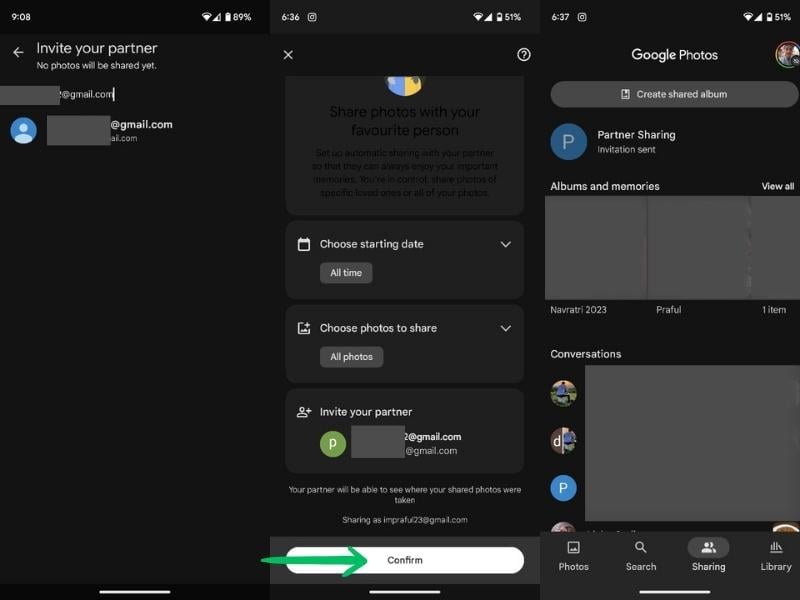Expand the Choose photos to share chevron

[x=505, y=328]
